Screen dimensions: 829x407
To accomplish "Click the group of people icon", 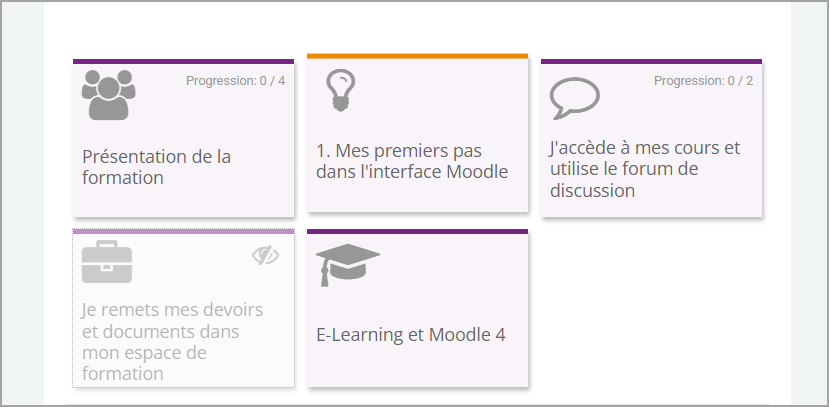I will pos(108,95).
